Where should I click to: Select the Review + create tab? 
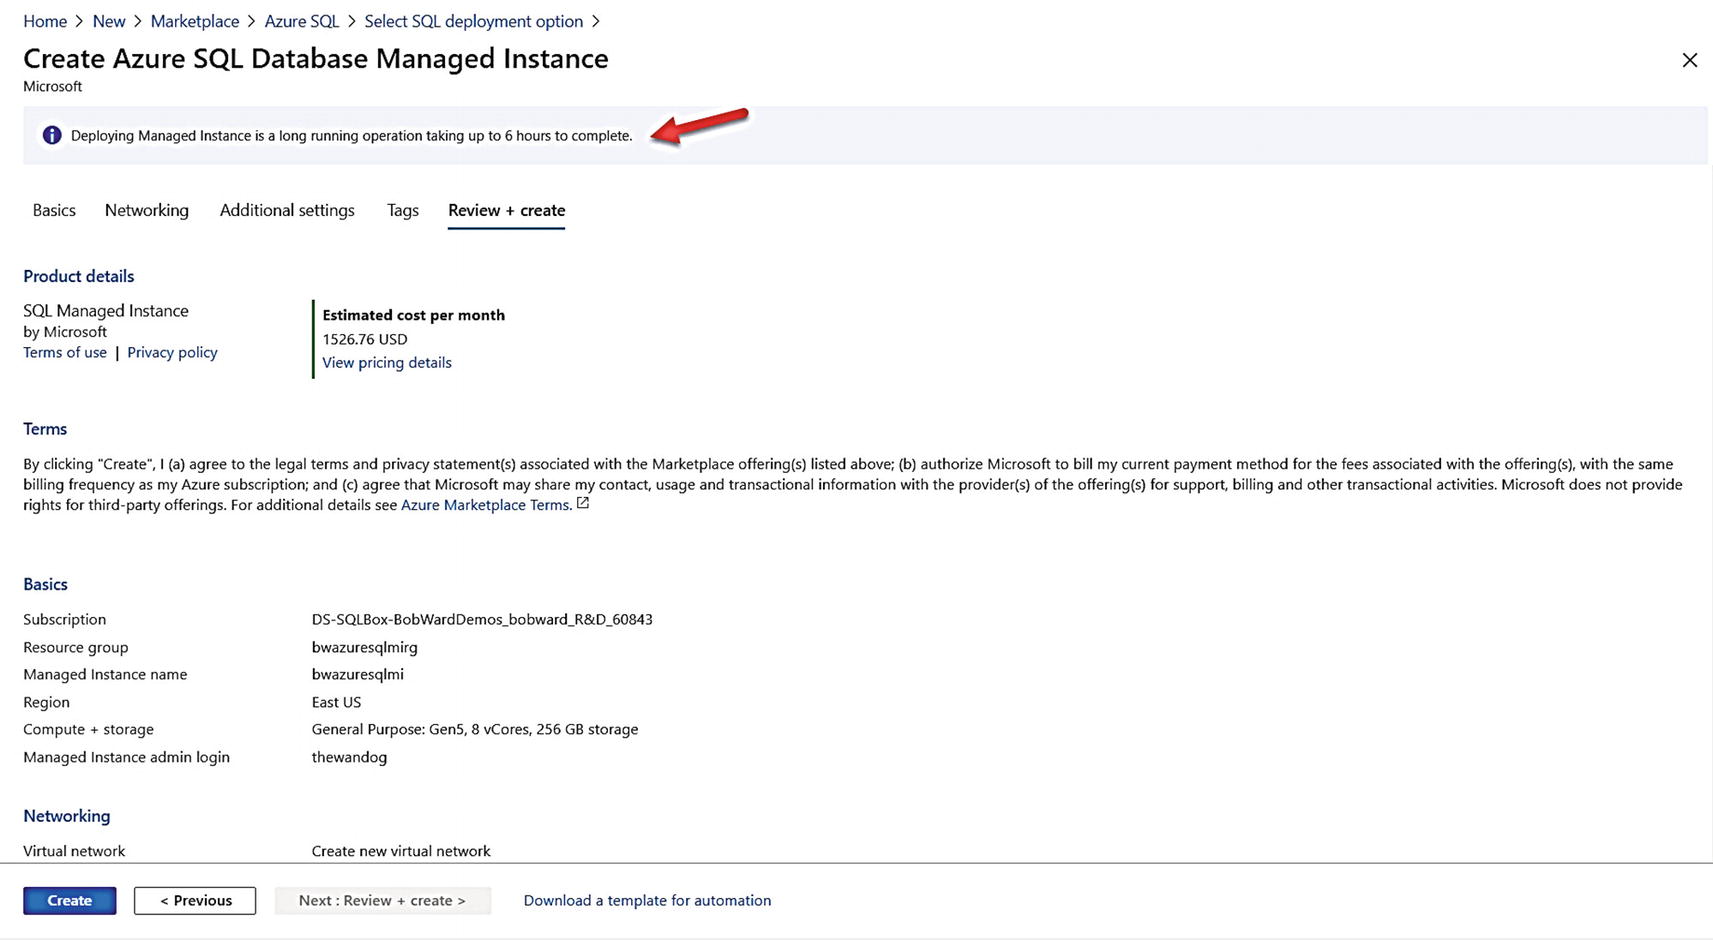coord(507,210)
